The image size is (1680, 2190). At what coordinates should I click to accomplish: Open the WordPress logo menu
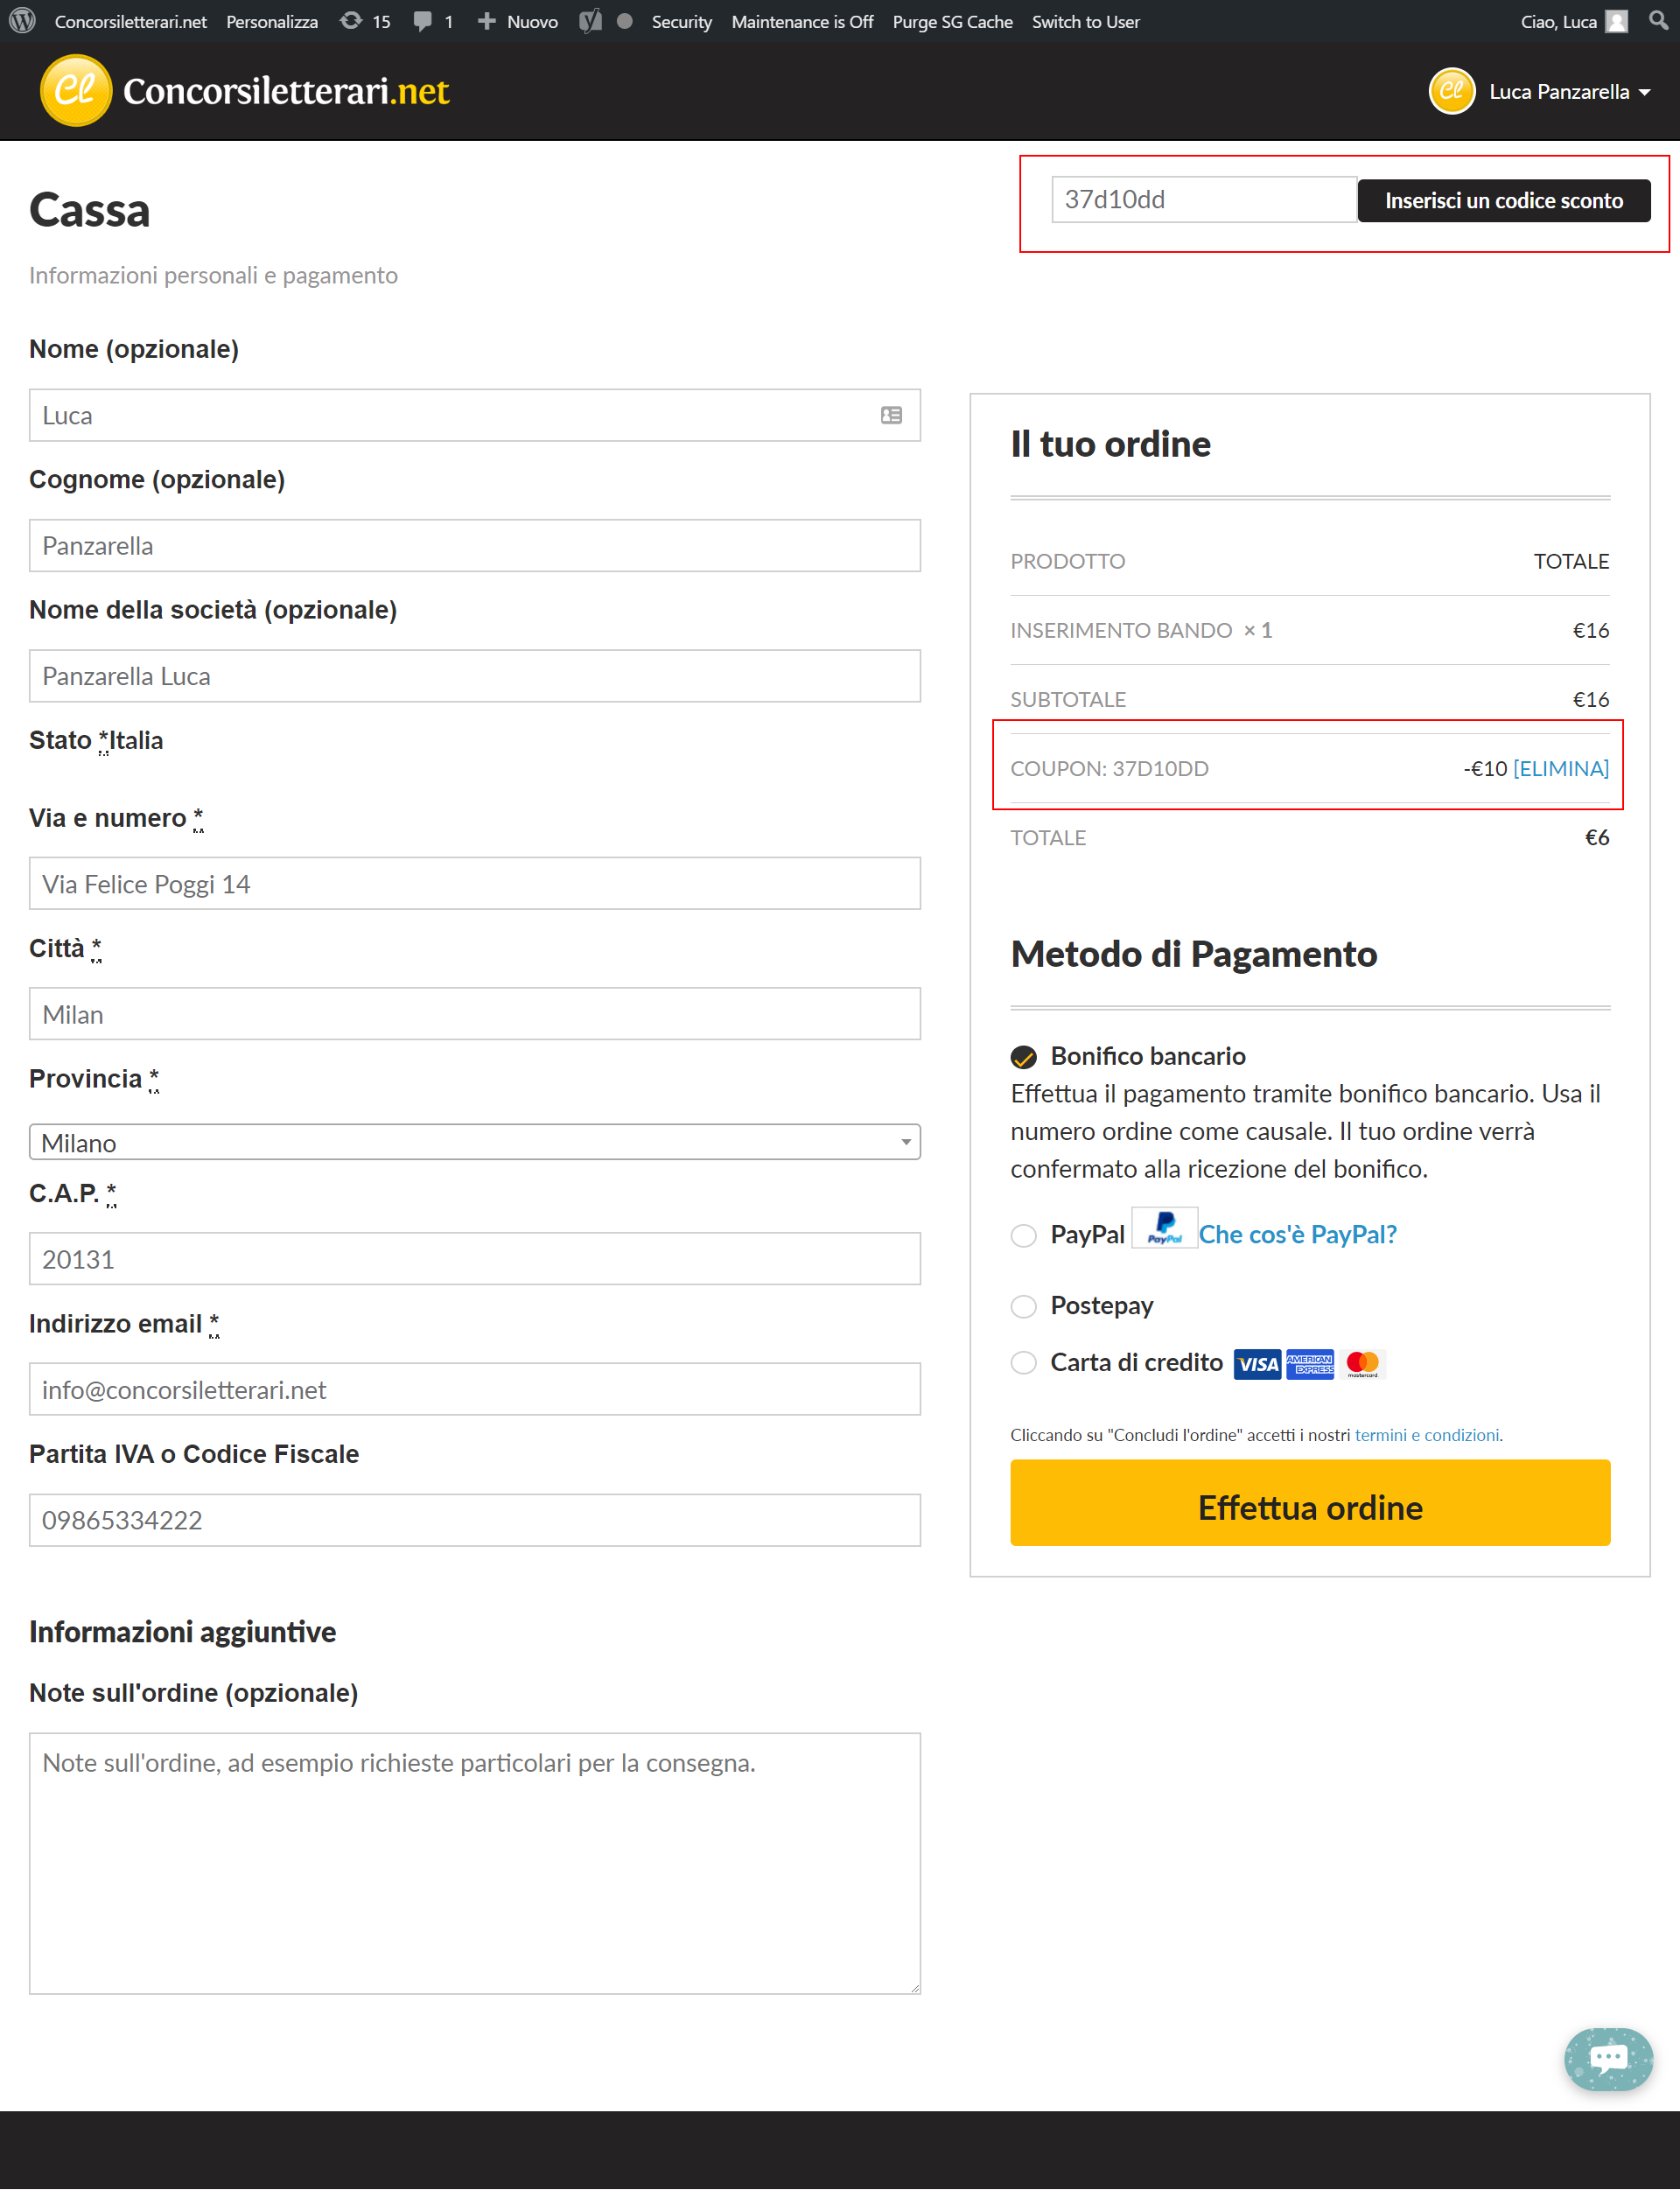click(x=22, y=21)
